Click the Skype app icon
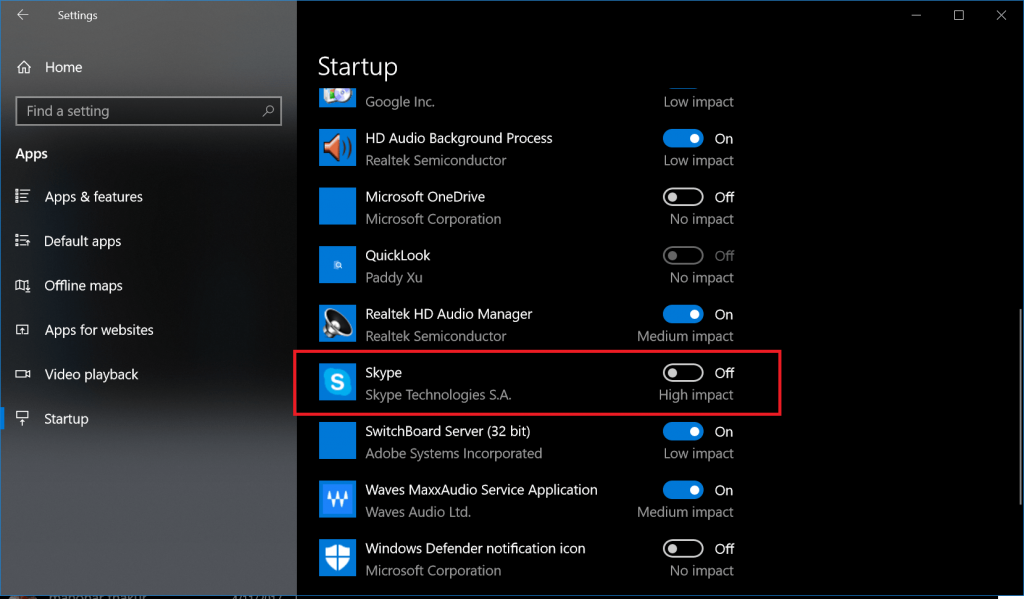1024x599 pixels. click(337, 382)
